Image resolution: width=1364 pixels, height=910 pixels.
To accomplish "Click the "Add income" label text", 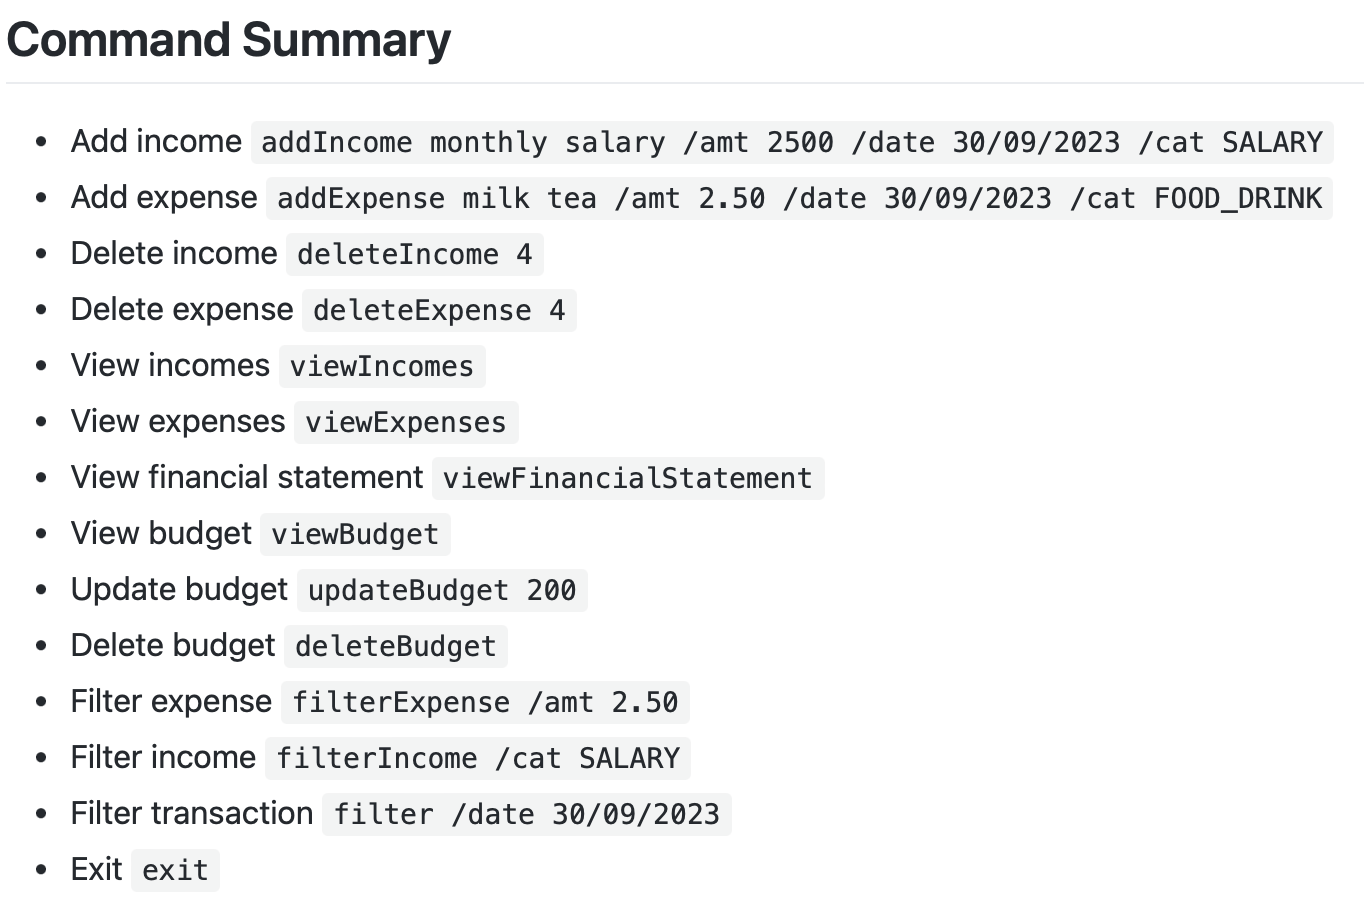I will [x=156, y=141].
